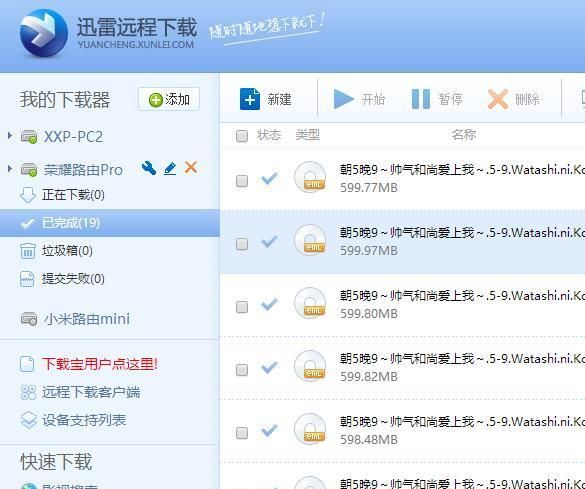Screen dimensions: 585x489
Task: Click the 开始 start button
Action: 359,99
